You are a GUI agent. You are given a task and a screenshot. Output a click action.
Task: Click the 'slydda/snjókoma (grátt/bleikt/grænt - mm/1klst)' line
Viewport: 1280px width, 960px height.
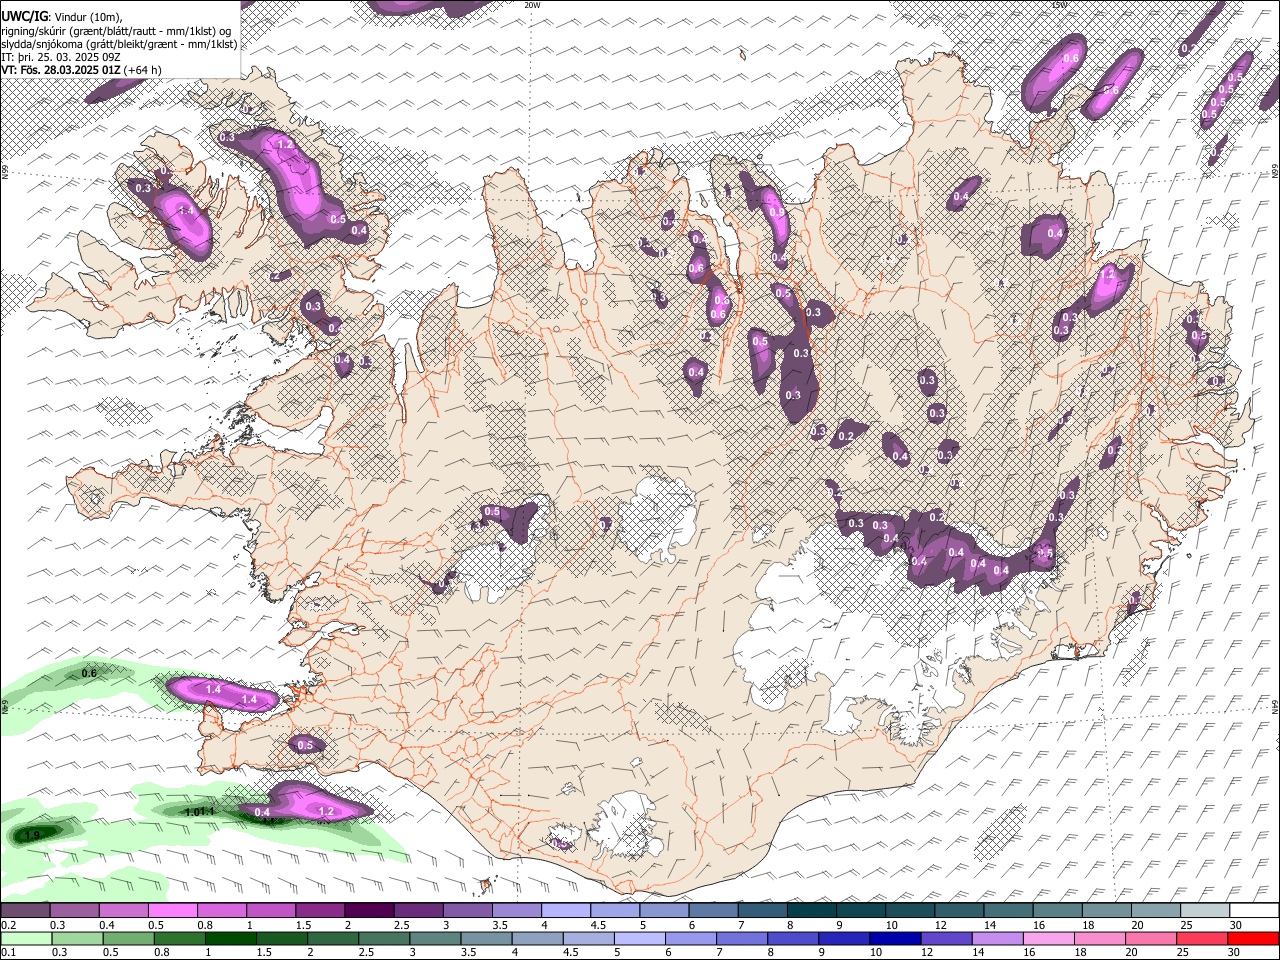(119, 44)
